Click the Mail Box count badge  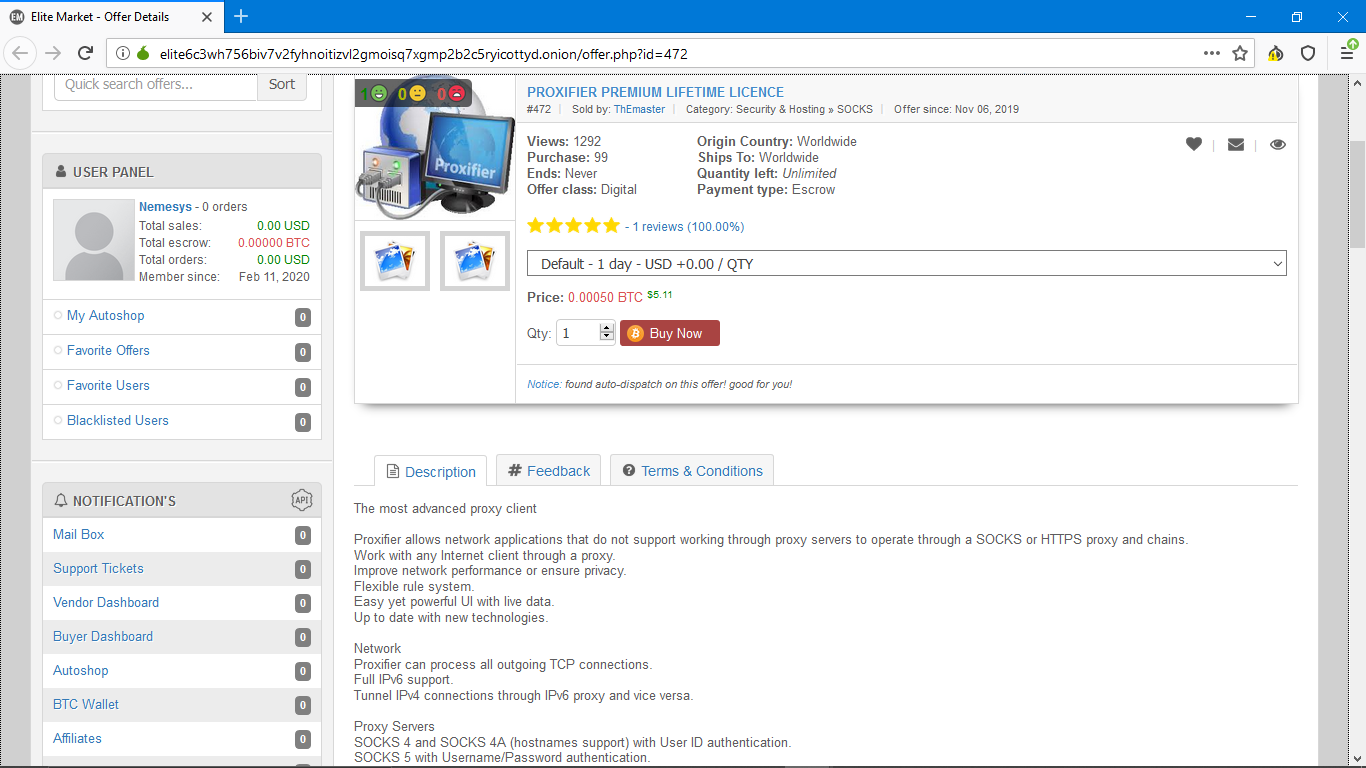pyautogui.click(x=303, y=535)
